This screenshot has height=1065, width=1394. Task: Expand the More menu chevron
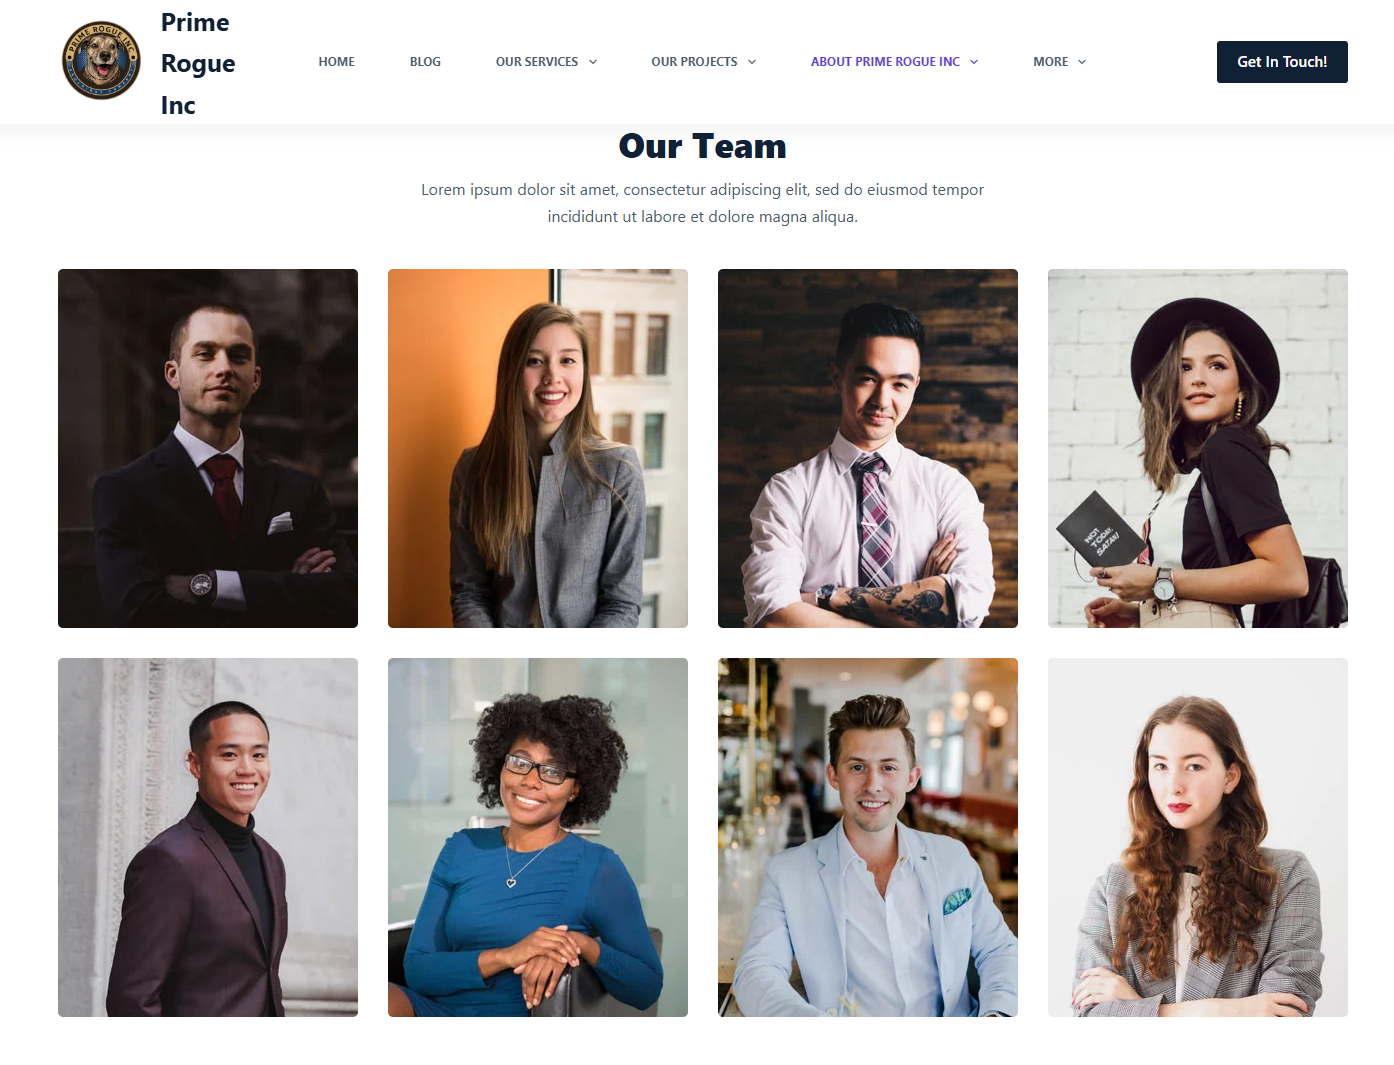point(1082,62)
